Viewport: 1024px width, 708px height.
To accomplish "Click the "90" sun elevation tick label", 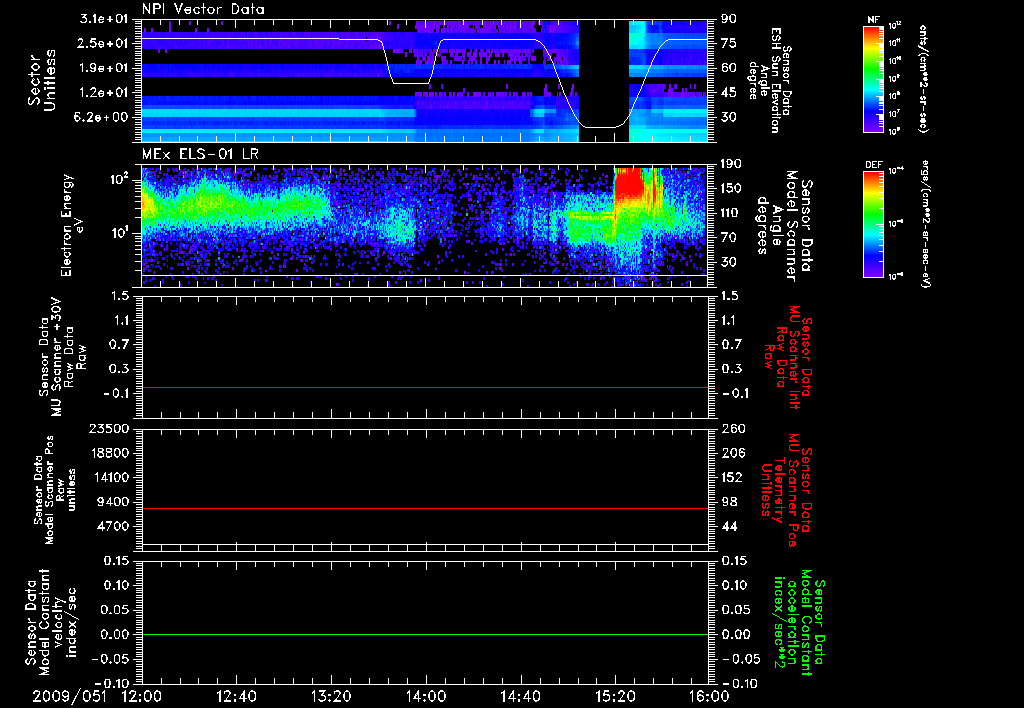I will (729, 19).
